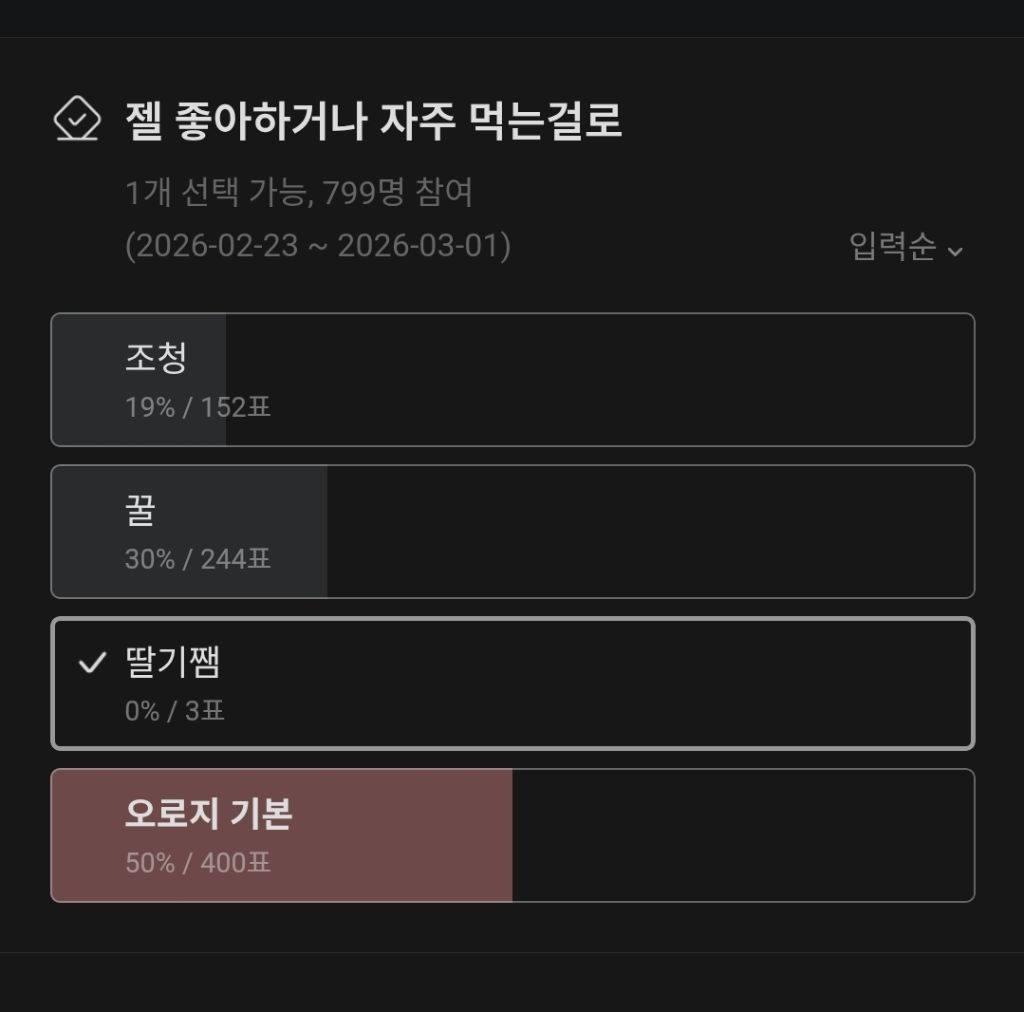Click the unfilled right side of 오로지 기본 row
The height and width of the screenshot is (1012, 1024).
click(x=740, y=836)
